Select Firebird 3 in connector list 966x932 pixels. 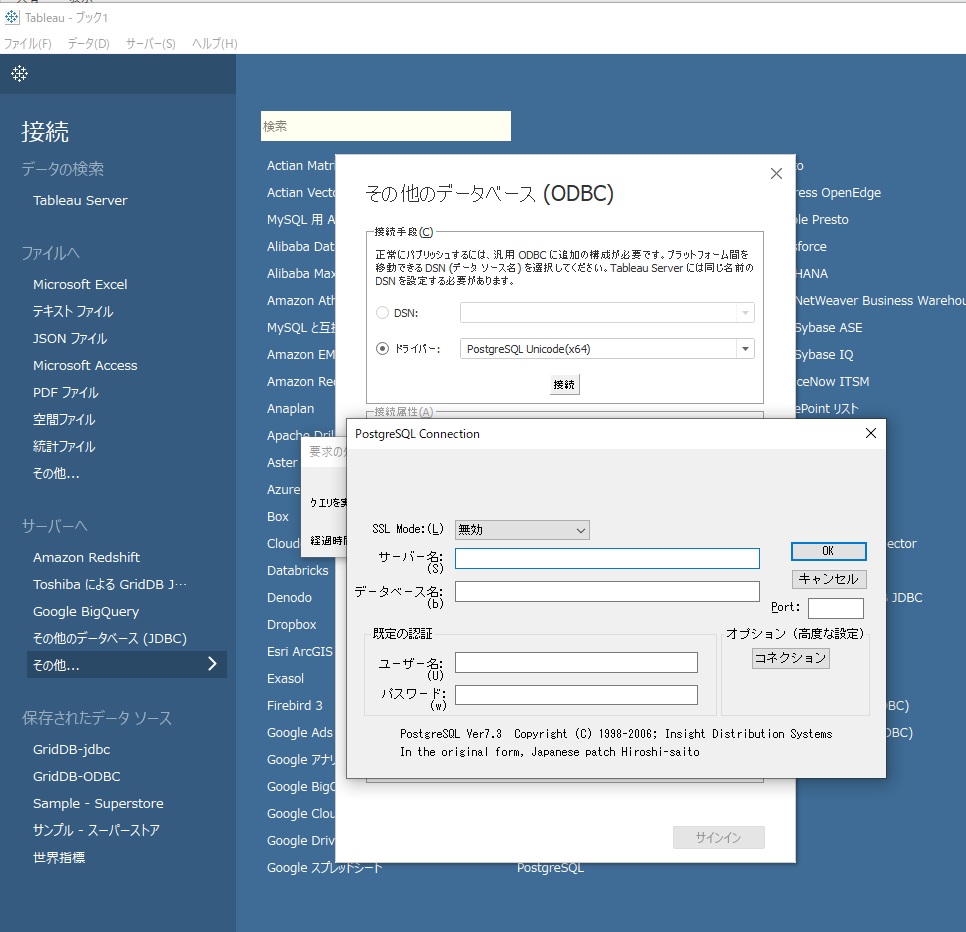pyautogui.click(x=294, y=706)
